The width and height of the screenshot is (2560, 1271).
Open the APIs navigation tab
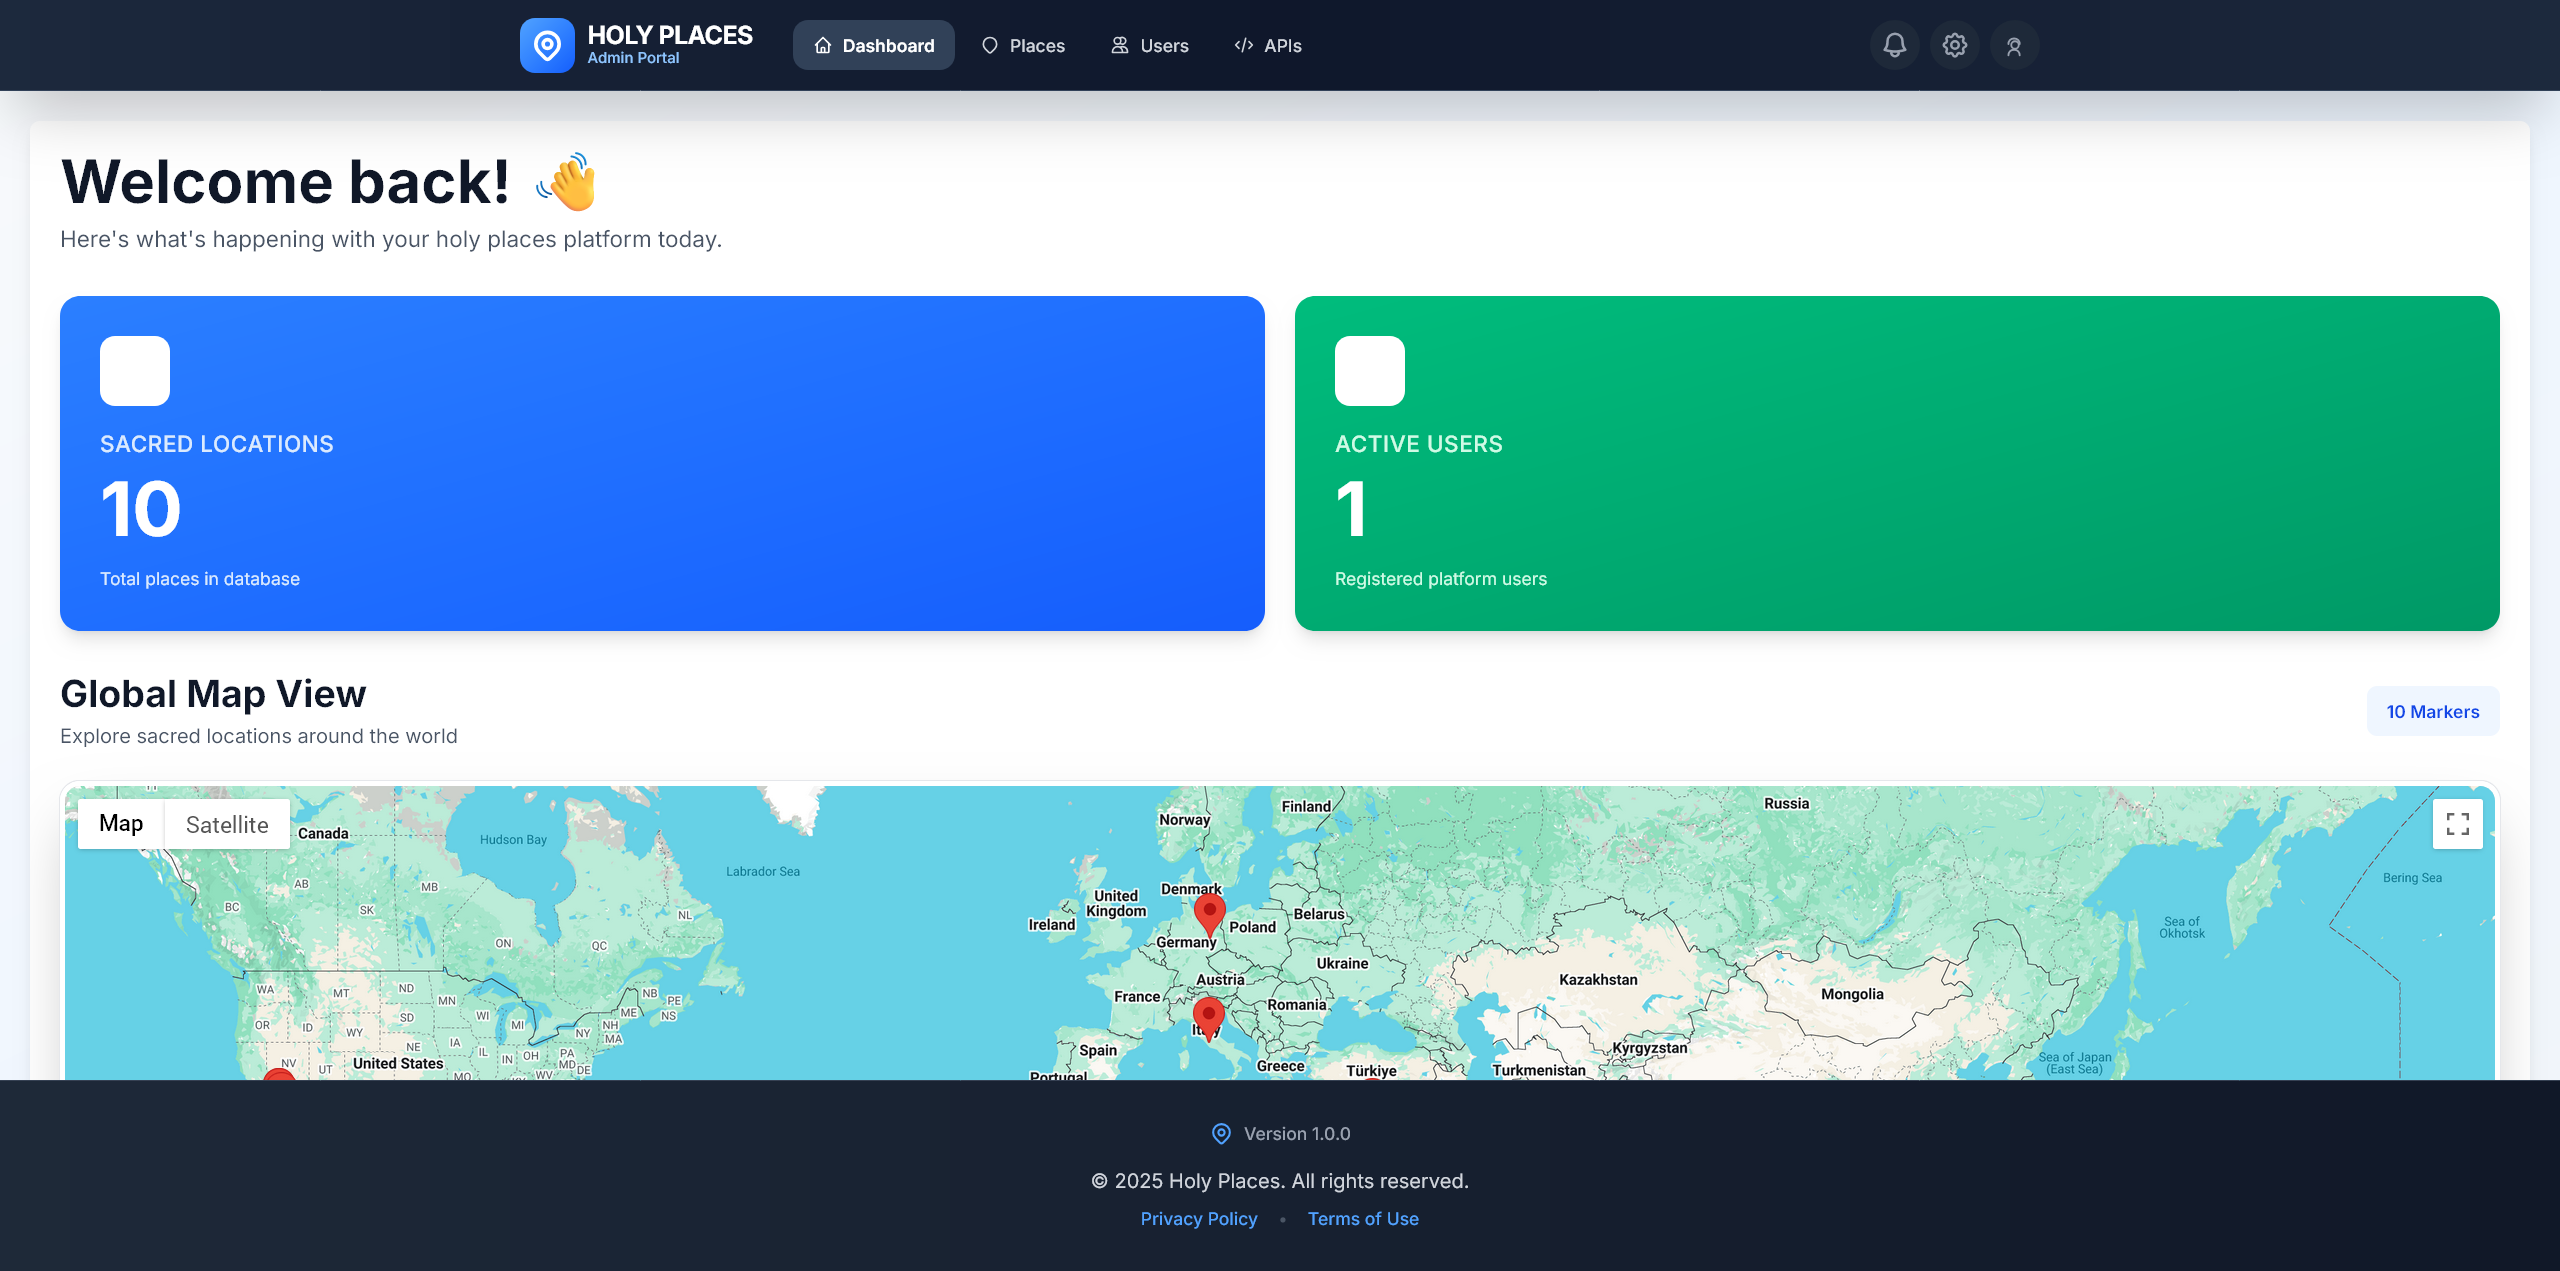[1268, 45]
